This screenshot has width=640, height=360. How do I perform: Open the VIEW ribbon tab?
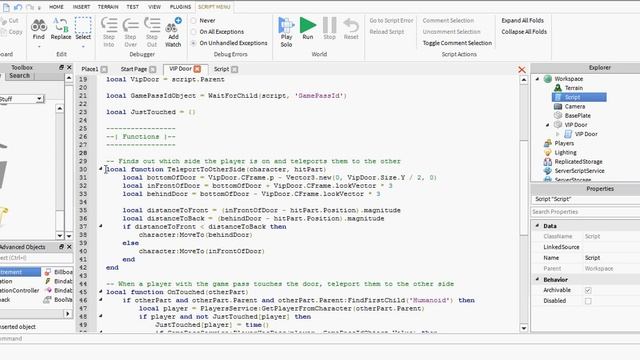coord(154,7)
